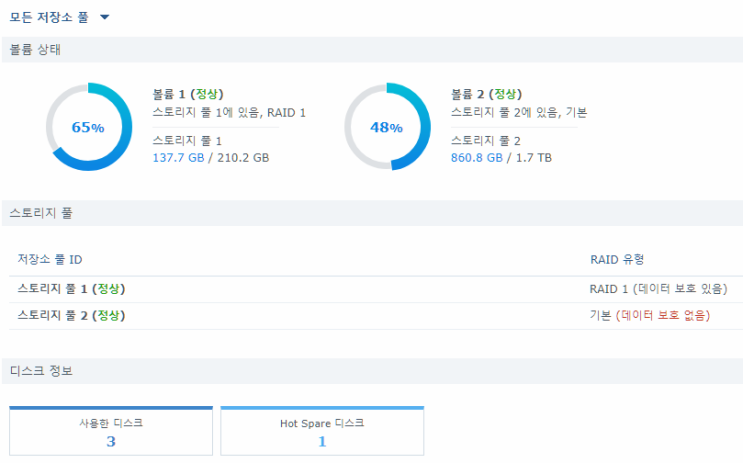Viewport: 743px width, 463px height.
Task: Open the 사용한 디스크 card
Action: click(x=111, y=431)
